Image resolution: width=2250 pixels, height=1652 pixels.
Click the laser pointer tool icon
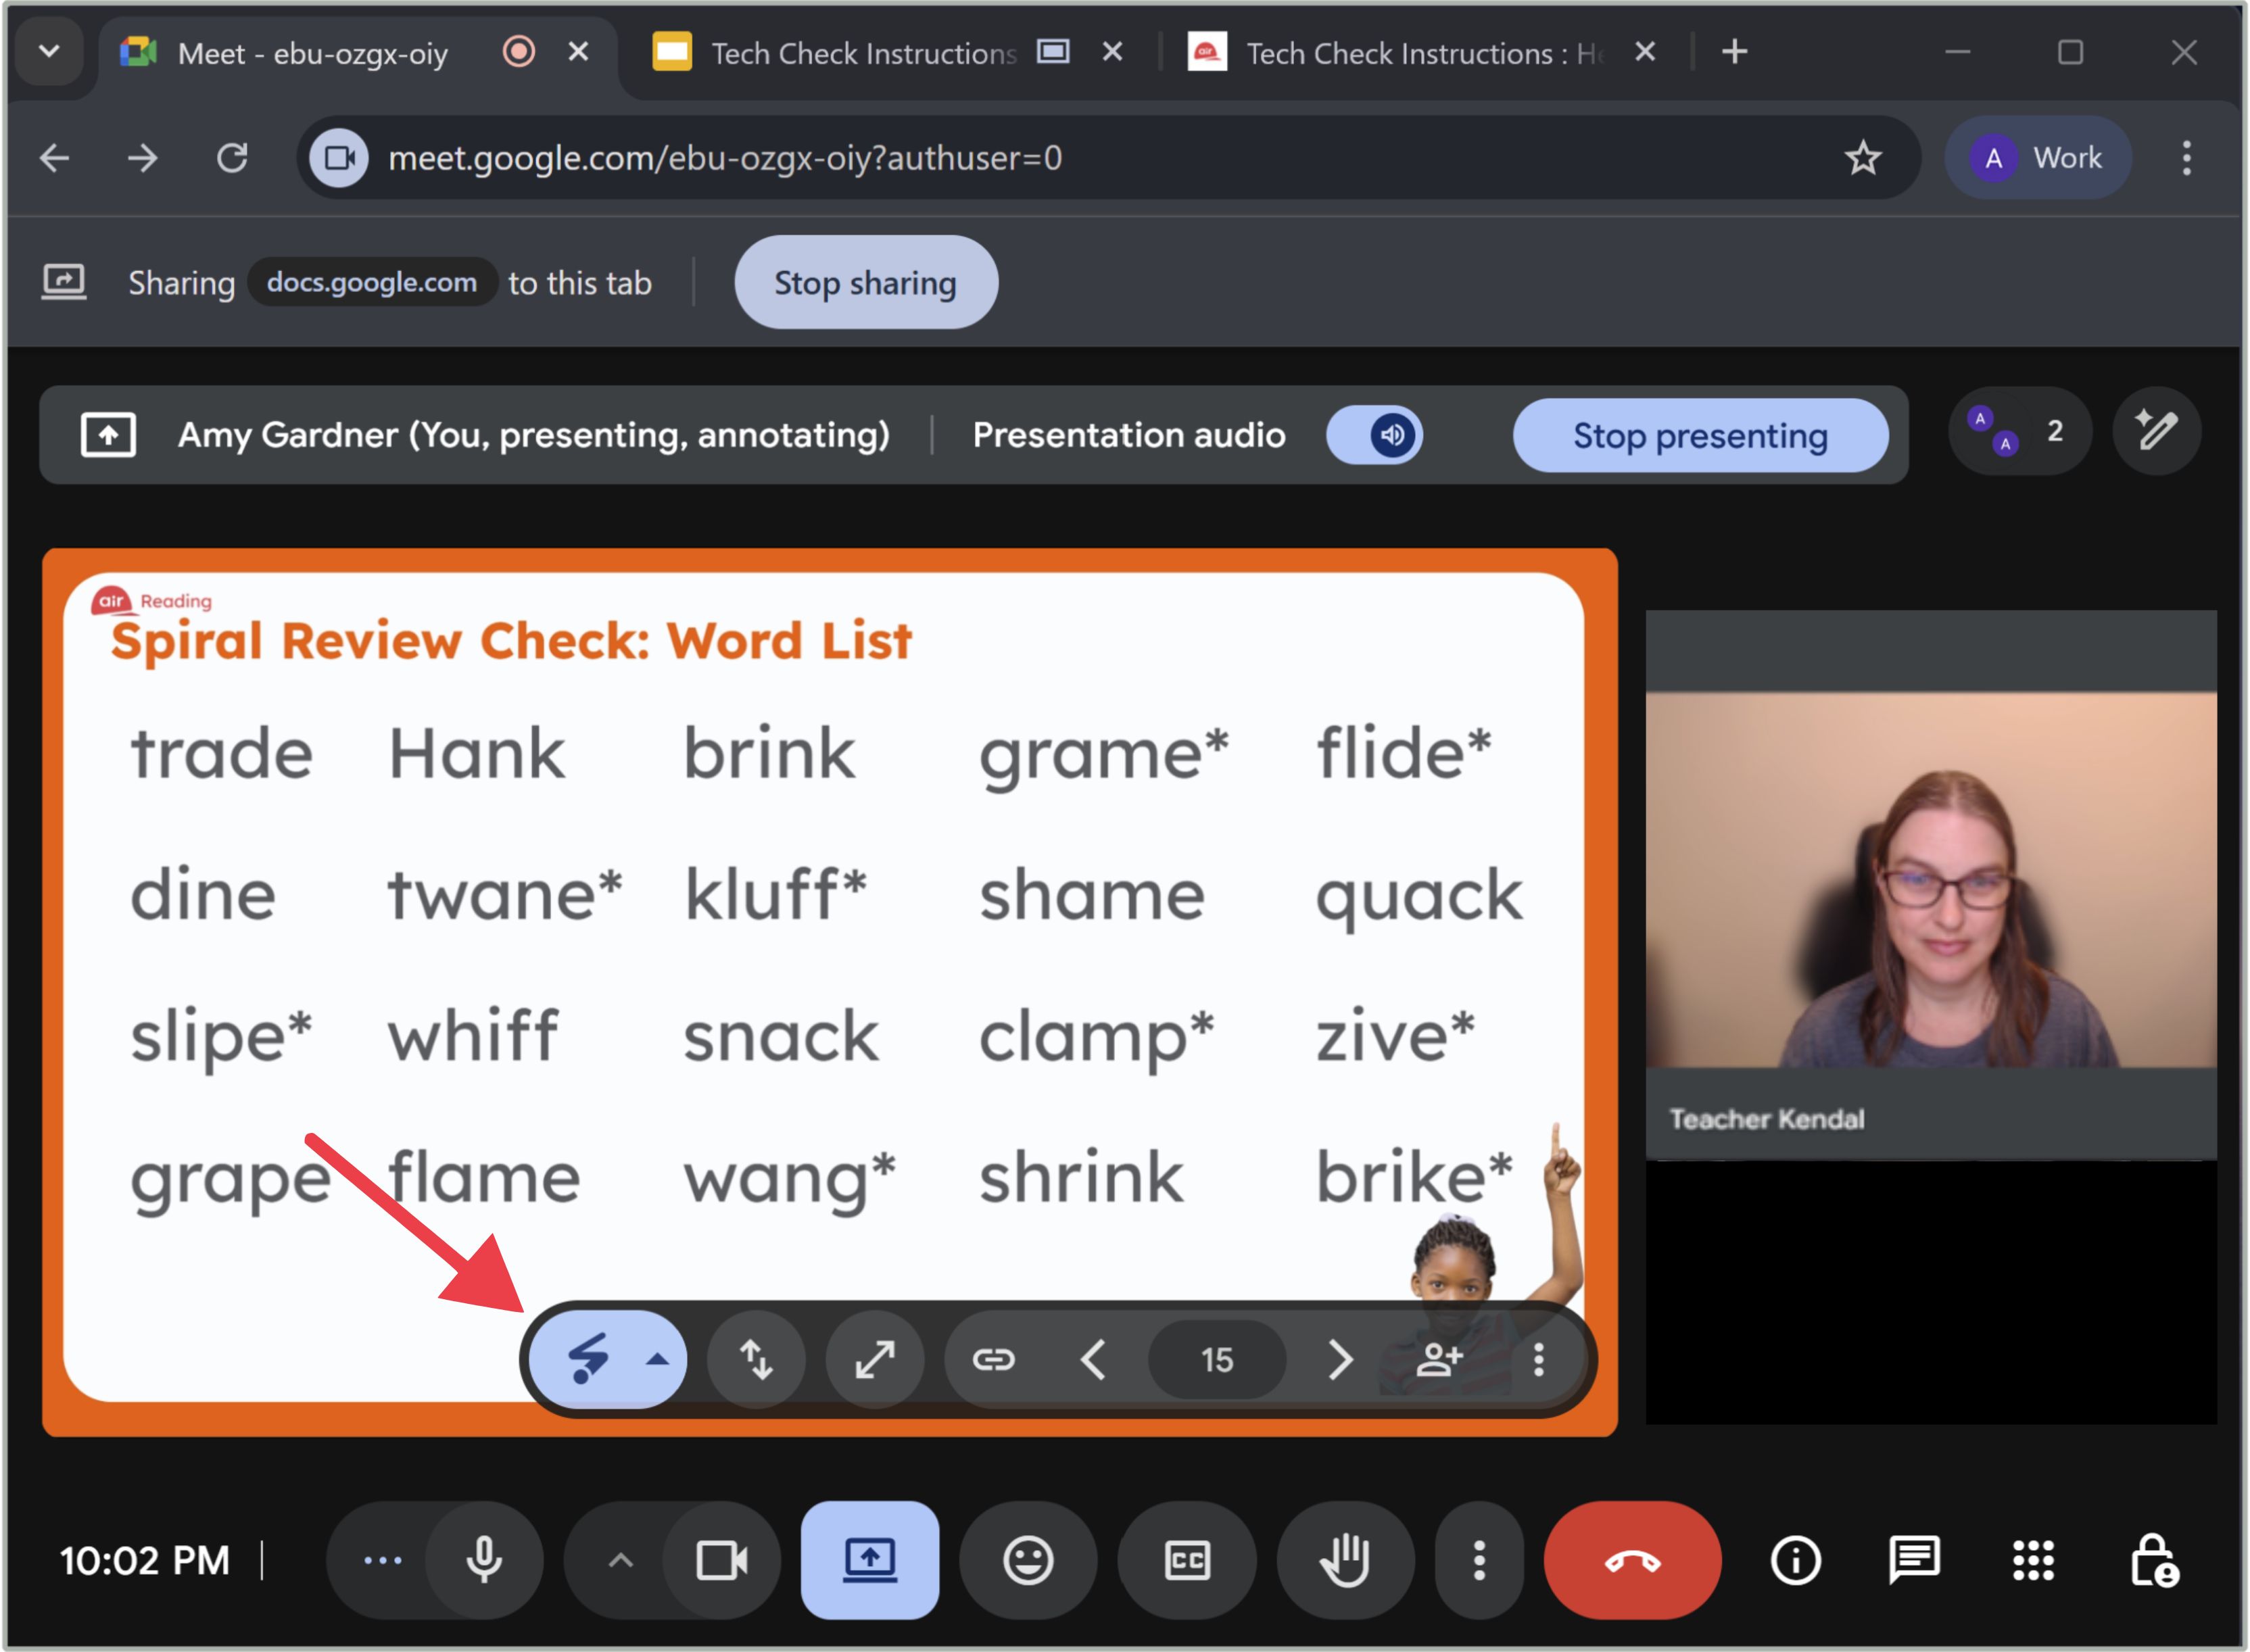coord(588,1359)
